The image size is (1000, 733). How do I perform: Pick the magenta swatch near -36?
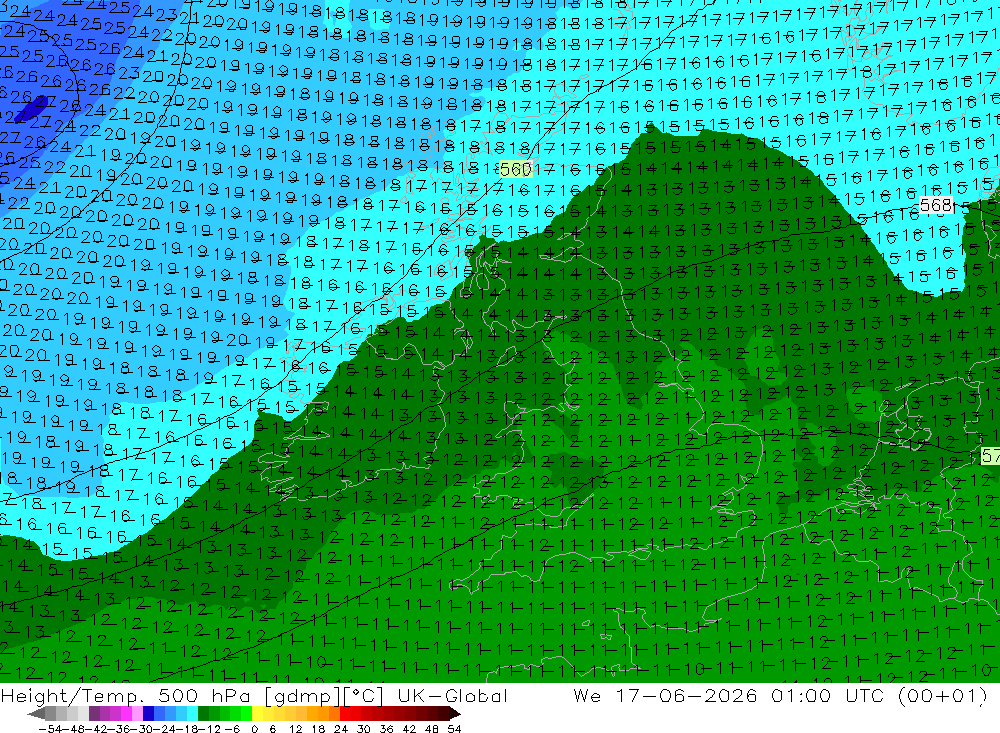click(x=126, y=714)
